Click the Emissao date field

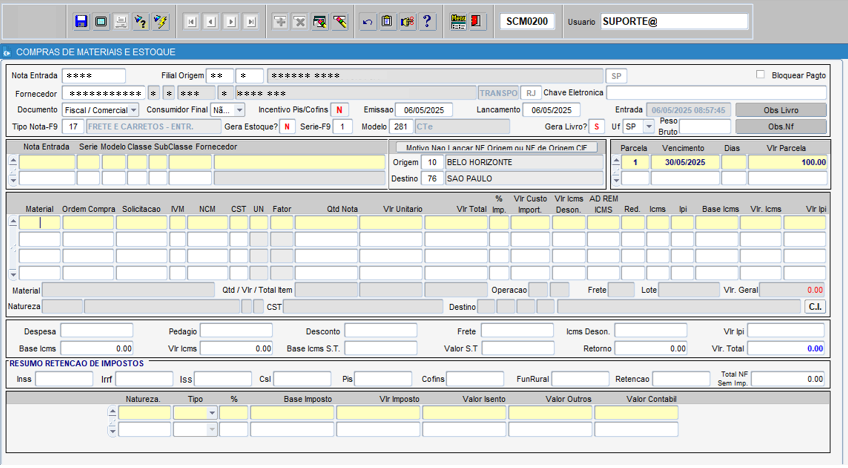pyautogui.click(x=425, y=110)
